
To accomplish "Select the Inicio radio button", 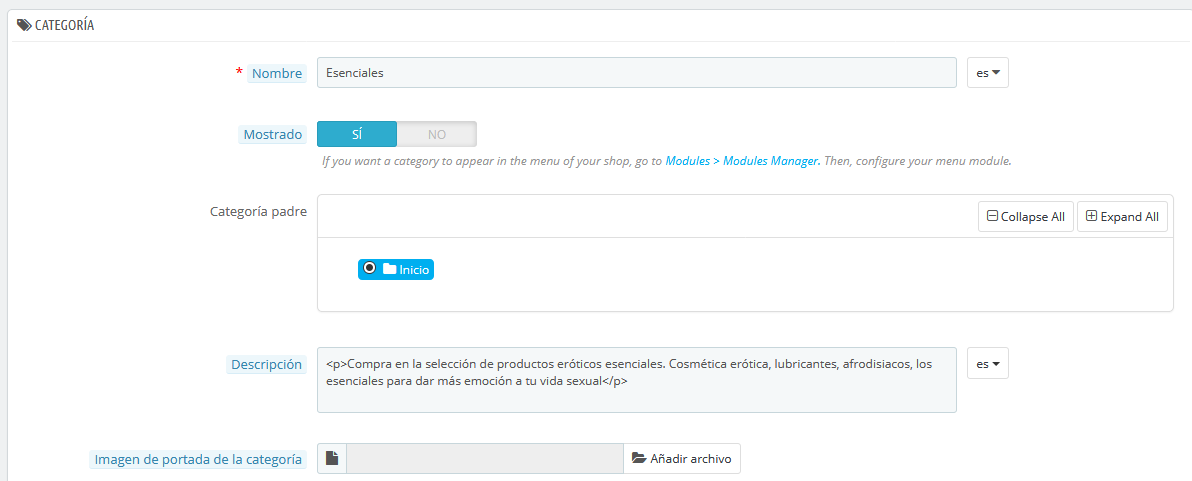I will 370,268.
